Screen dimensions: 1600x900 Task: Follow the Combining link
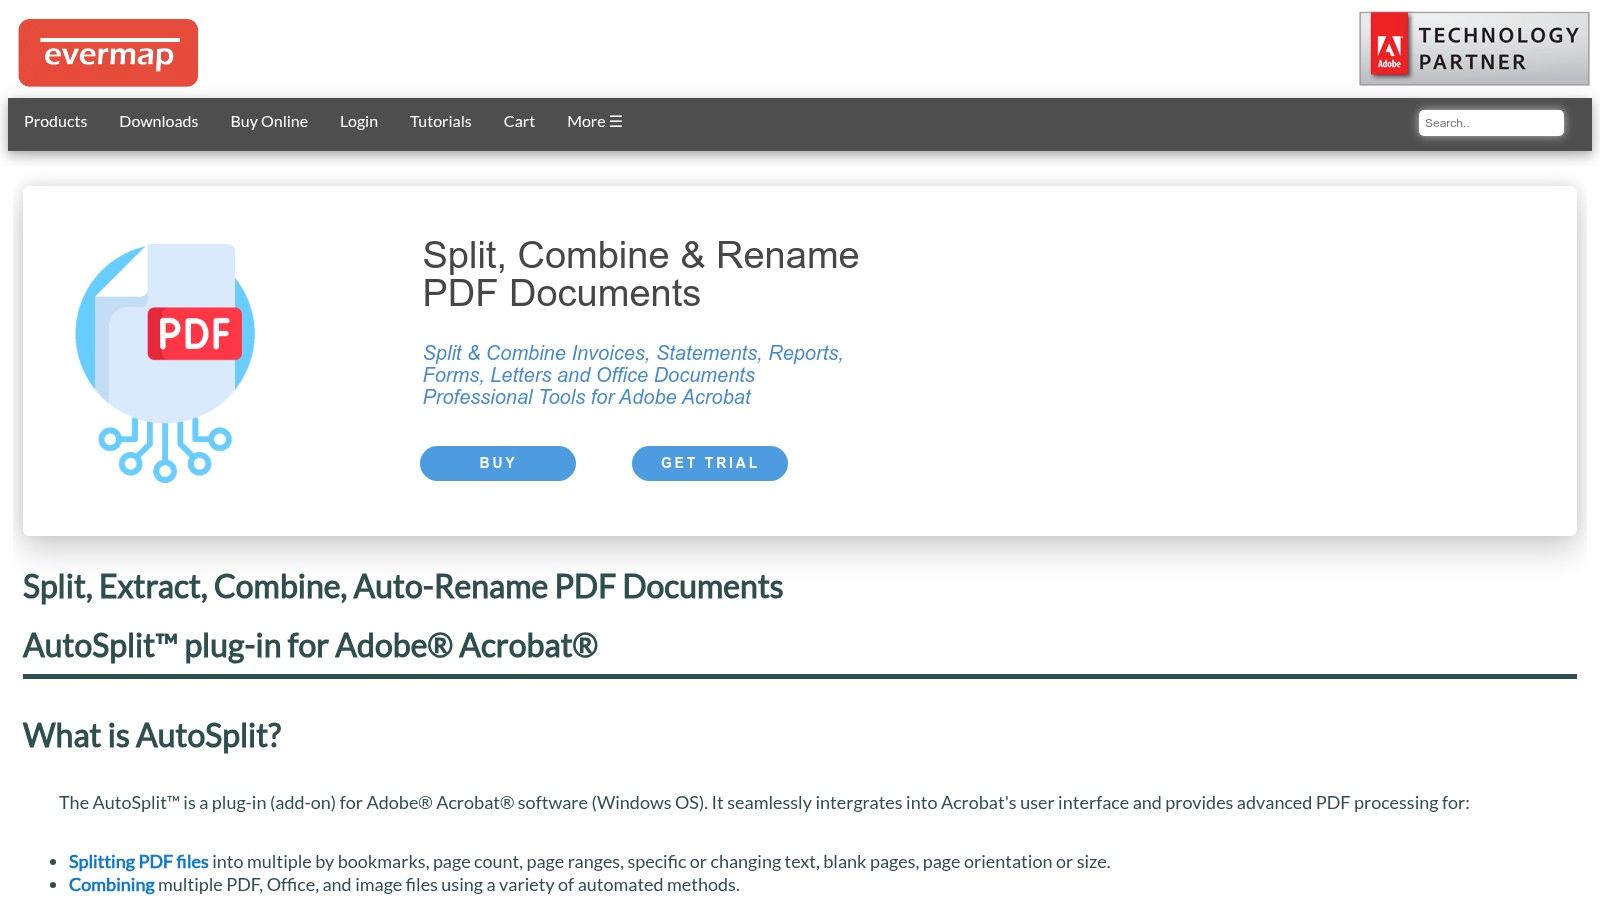coord(112,885)
